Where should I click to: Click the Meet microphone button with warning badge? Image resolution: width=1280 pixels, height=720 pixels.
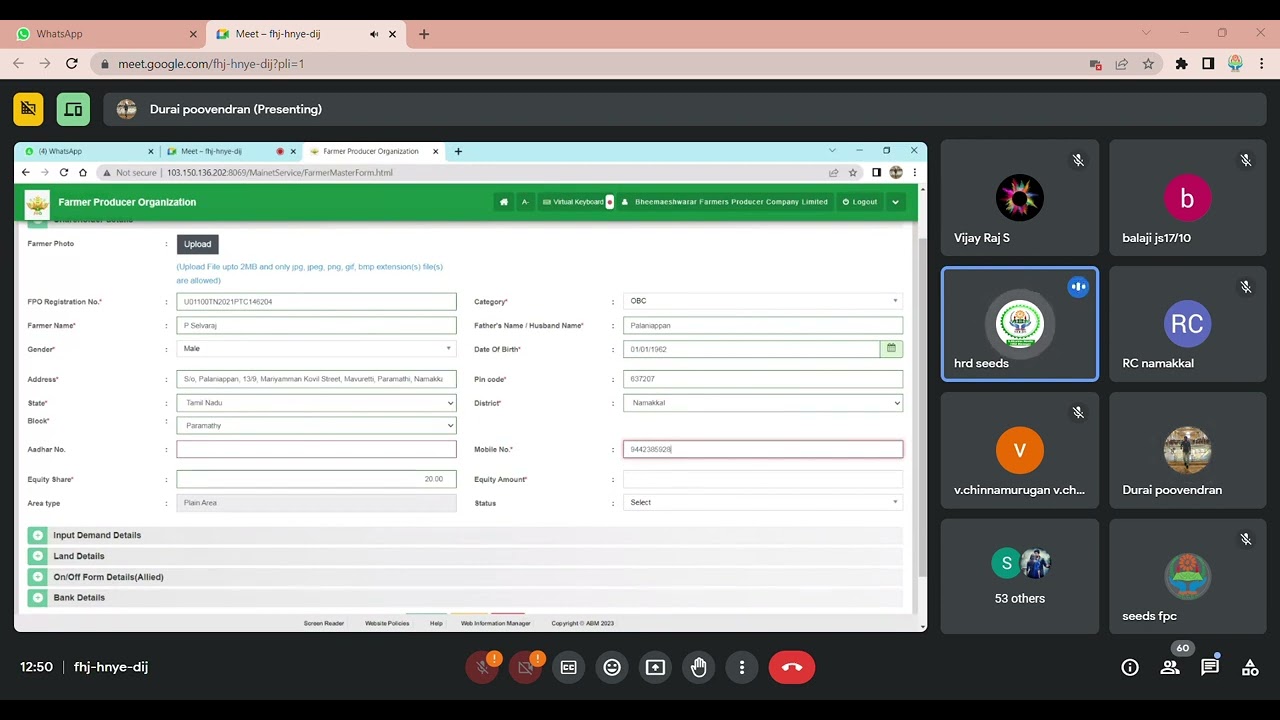[482, 667]
